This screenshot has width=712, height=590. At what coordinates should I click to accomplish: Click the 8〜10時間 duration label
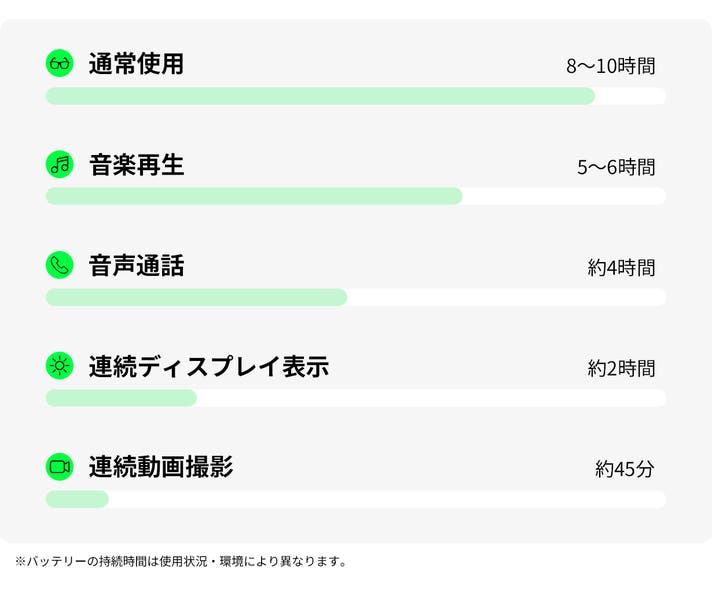tap(610, 67)
